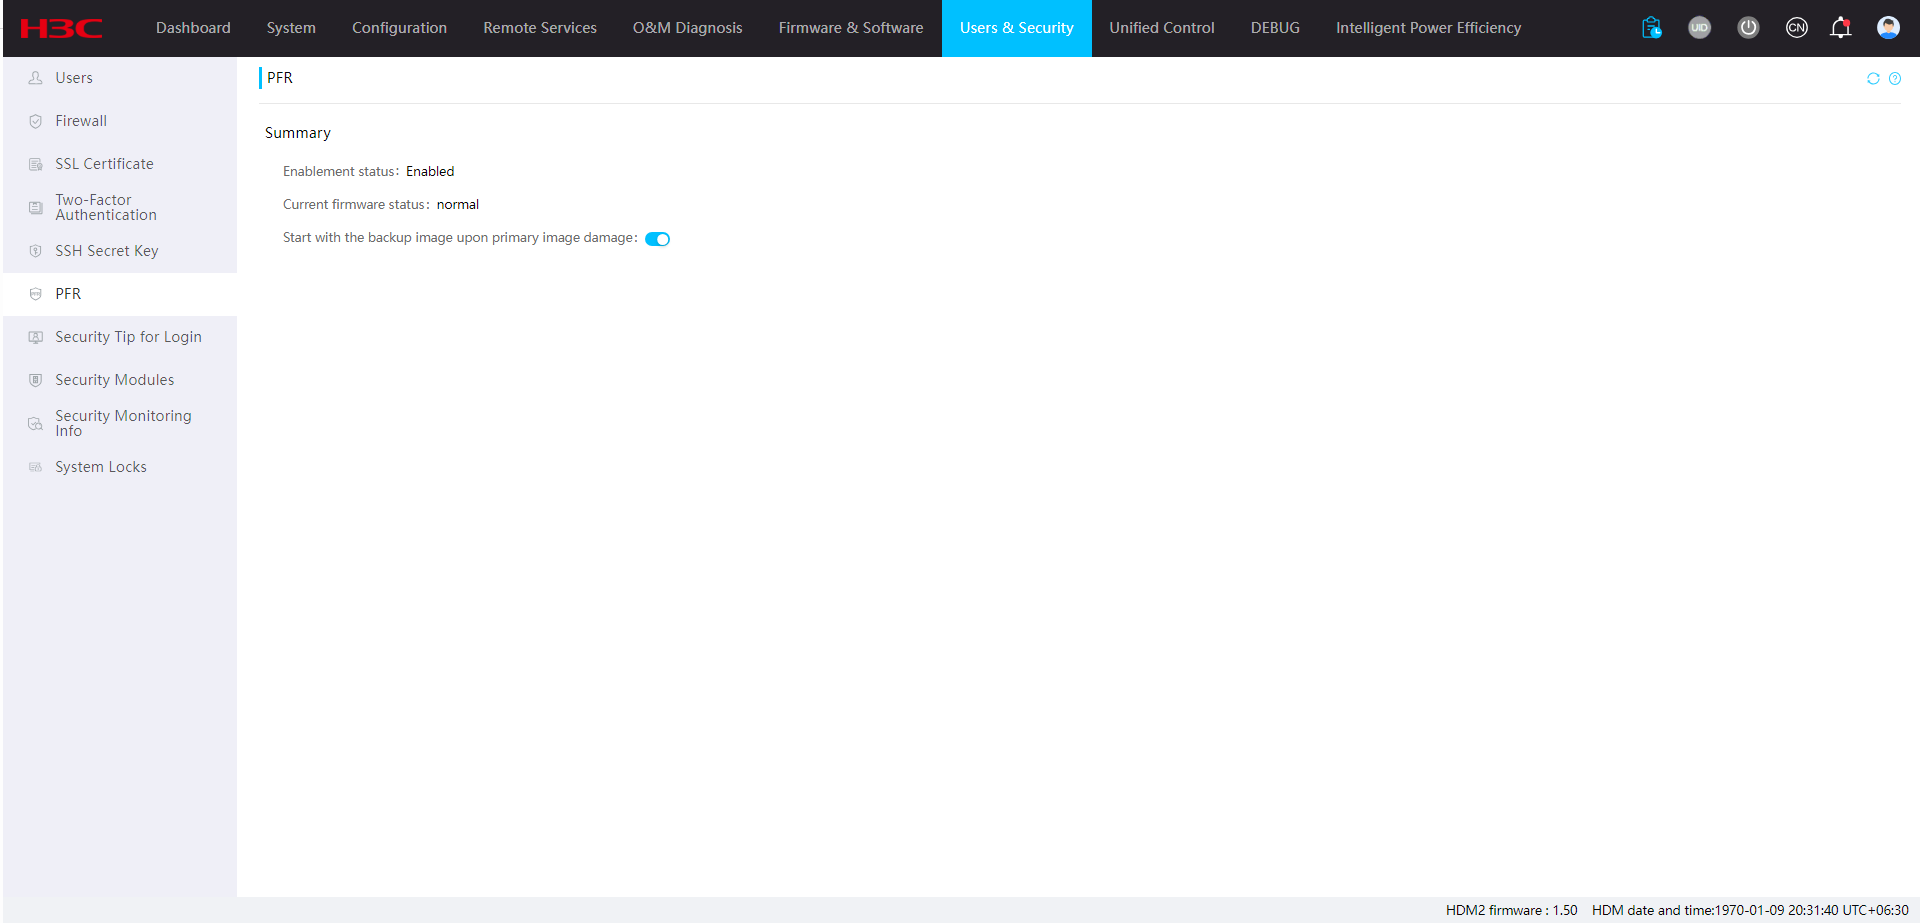Toggle the UID LED icon
Viewport: 1920px width, 923px height.
coord(1699,28)
